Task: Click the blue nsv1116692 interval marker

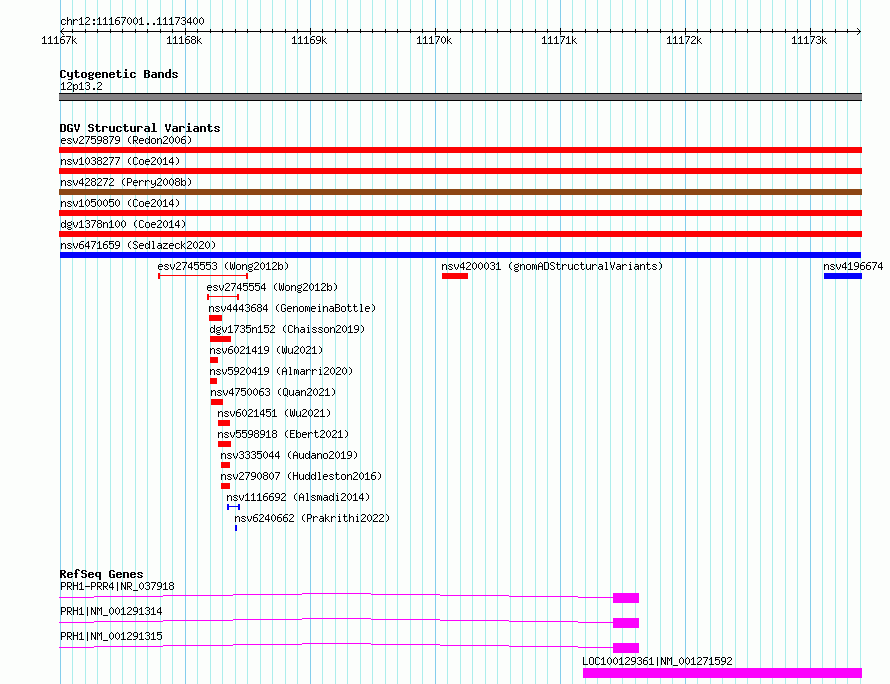Action: coord(233,507)
